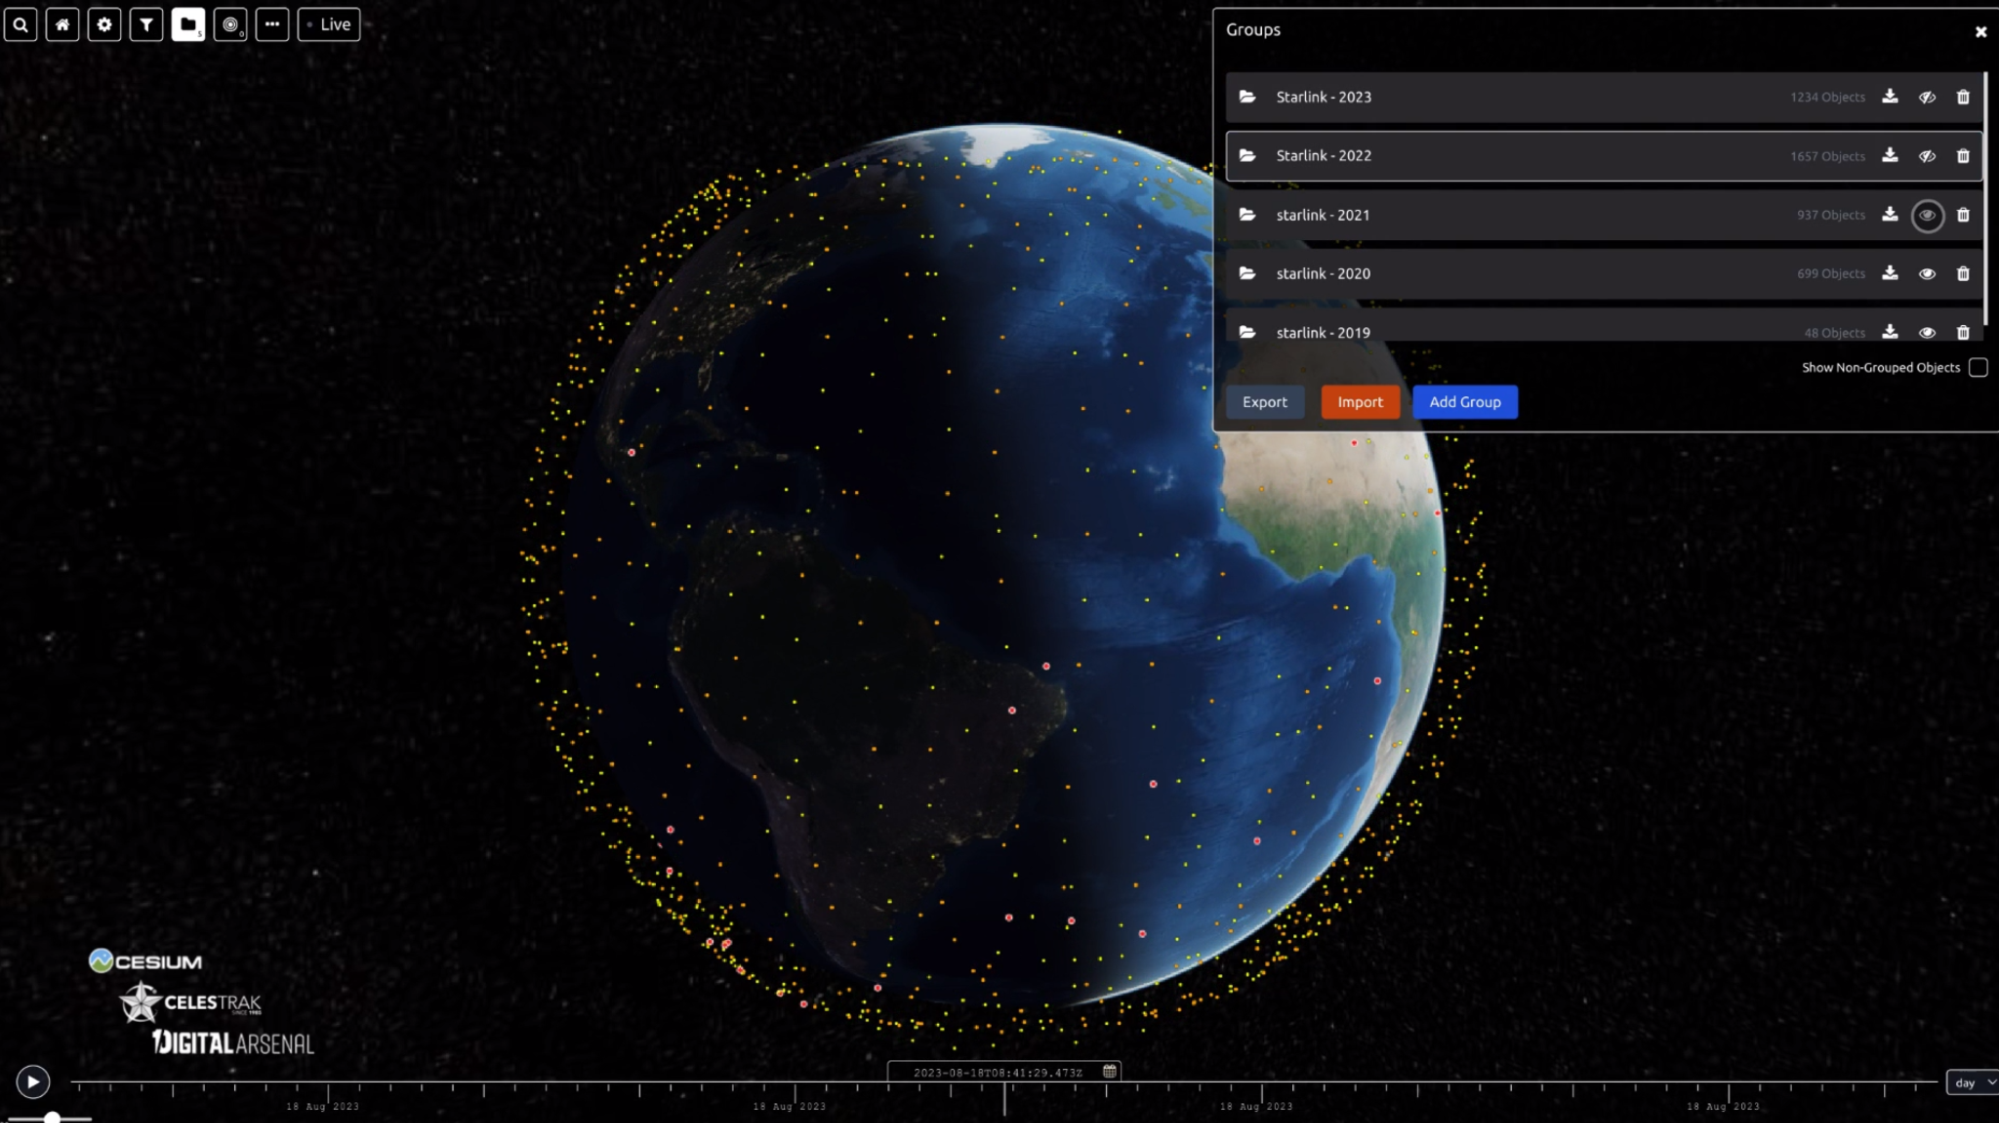The width and height of the screenshot is (1999, 1124).
Task: Delete the Starlink - 2022 group
Action: tap(1963, 156)
